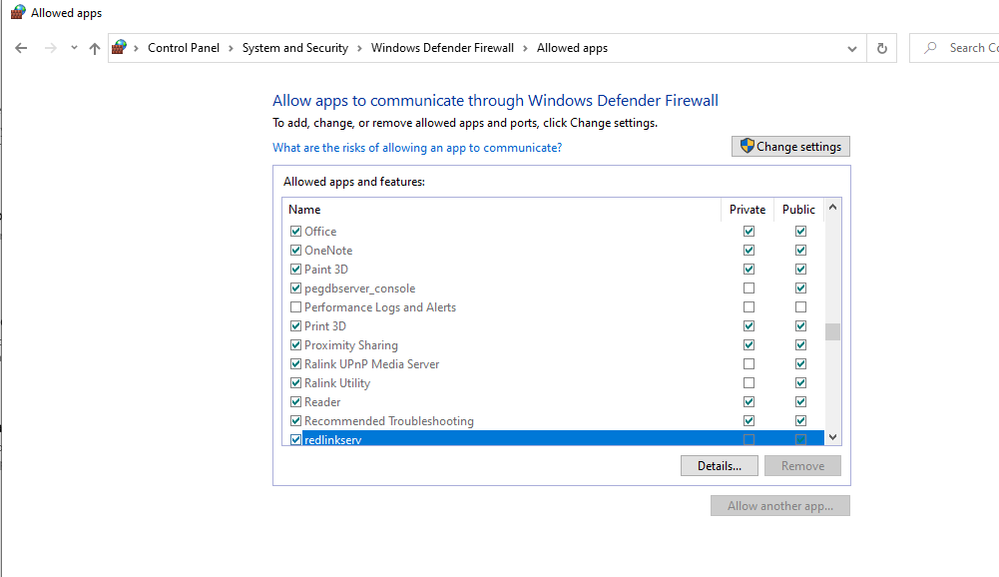Click the Forward navigation arrow
Image resolution: width=999 pixels, height=577 pixels.
50,48
